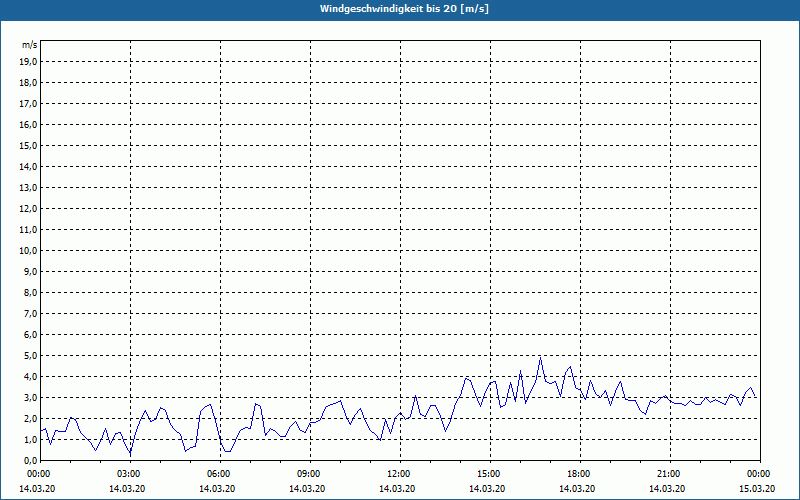Image resolution: width=800 pixels, height=500 pixels.
Task: Pick the "15,0" y-axis label
Action: coord(28,145)
